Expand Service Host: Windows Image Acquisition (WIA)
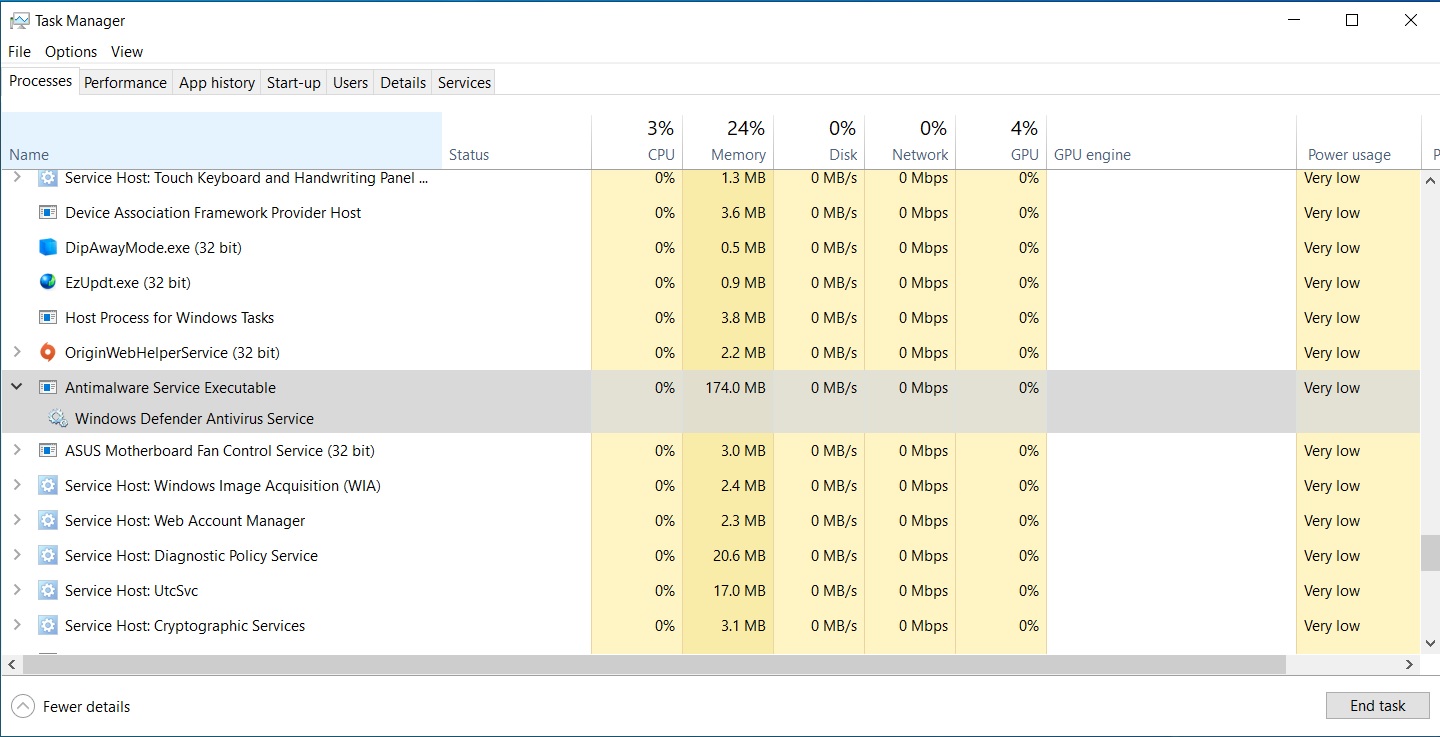 (x=16, y=486)
